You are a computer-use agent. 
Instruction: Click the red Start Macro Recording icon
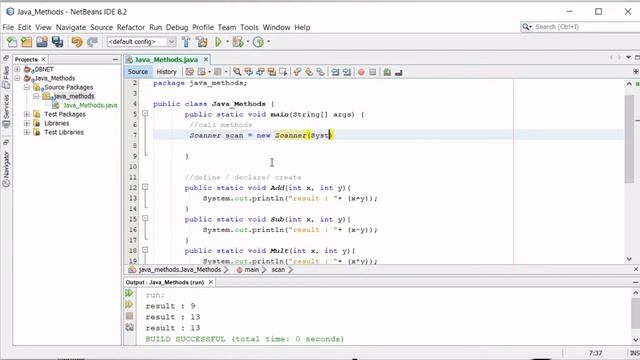point(361,72)
